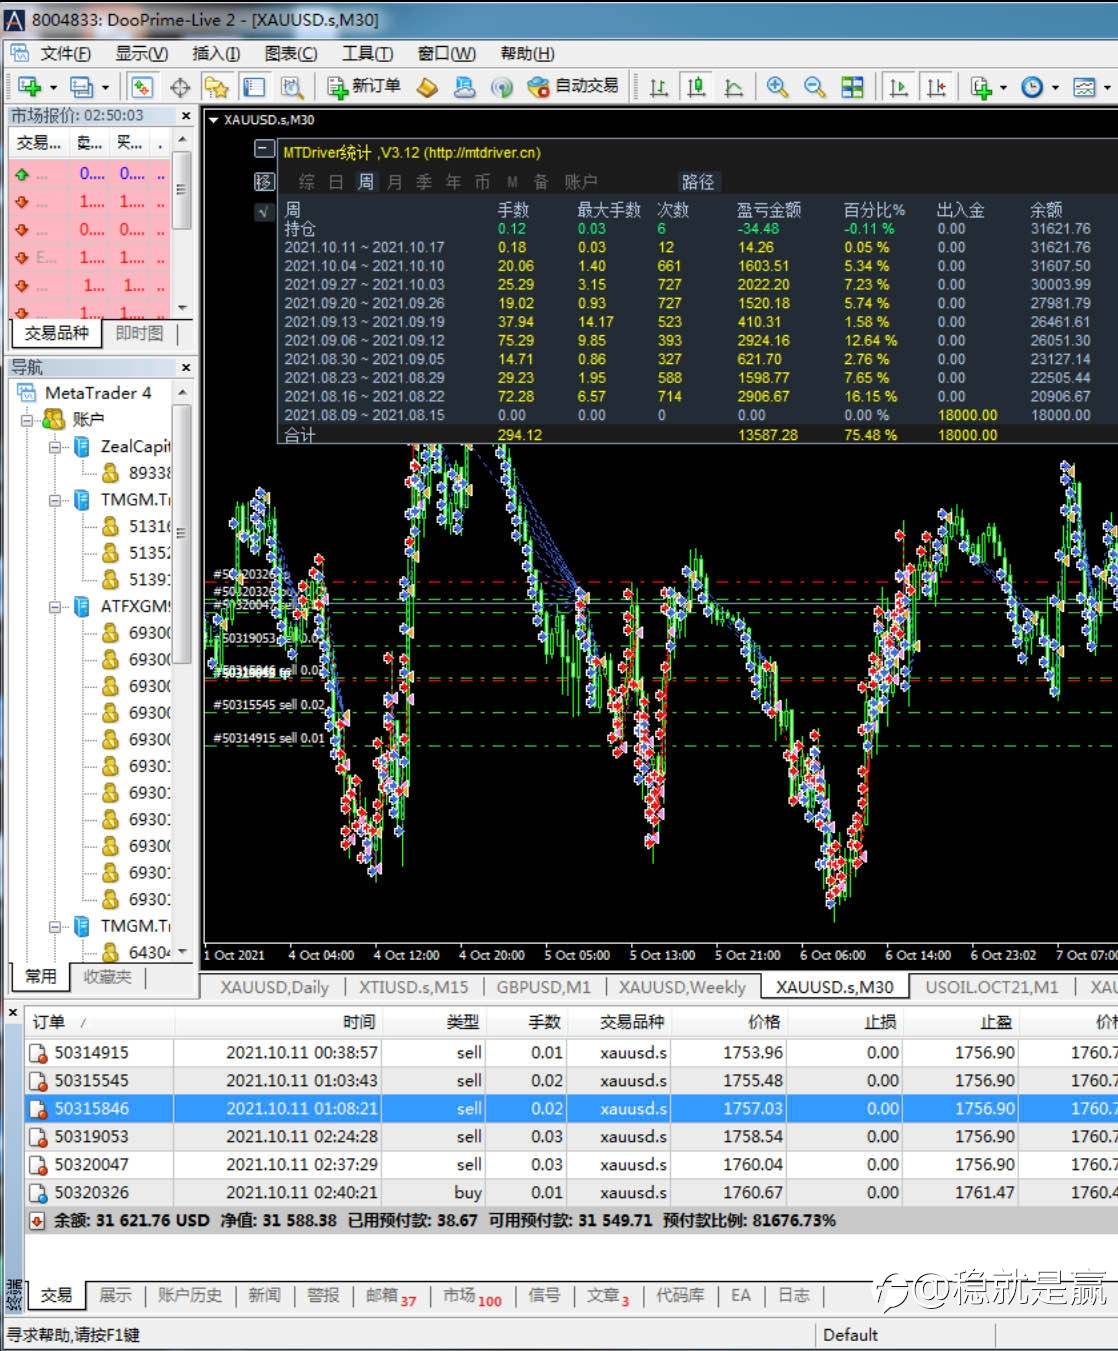Screen dimensions: 1118x1351
Task: Switch chart to bar chart style
Action: coord(658,87)
